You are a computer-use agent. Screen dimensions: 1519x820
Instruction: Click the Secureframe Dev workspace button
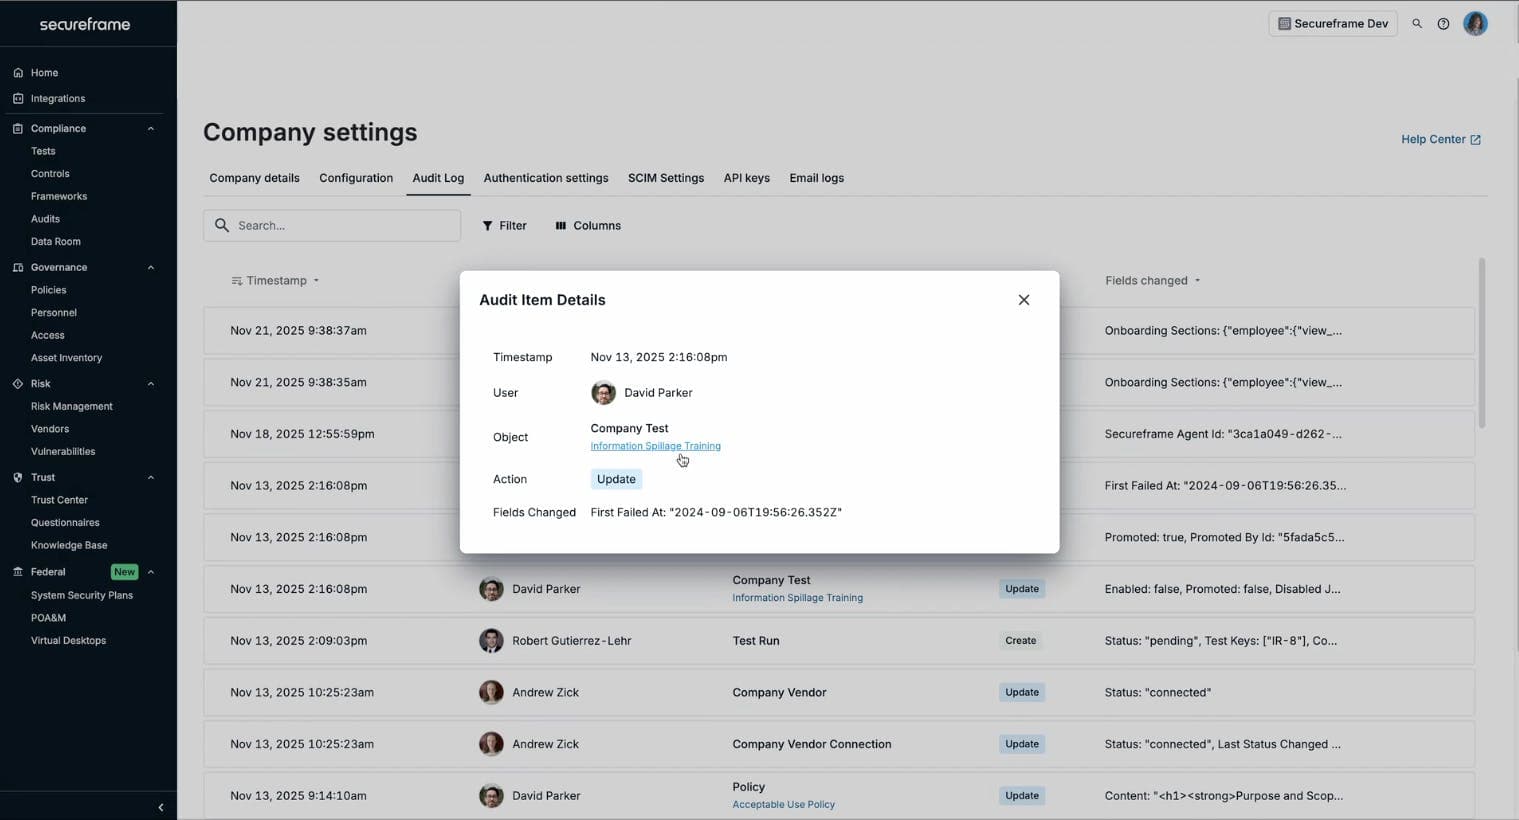coord(1332,24)
